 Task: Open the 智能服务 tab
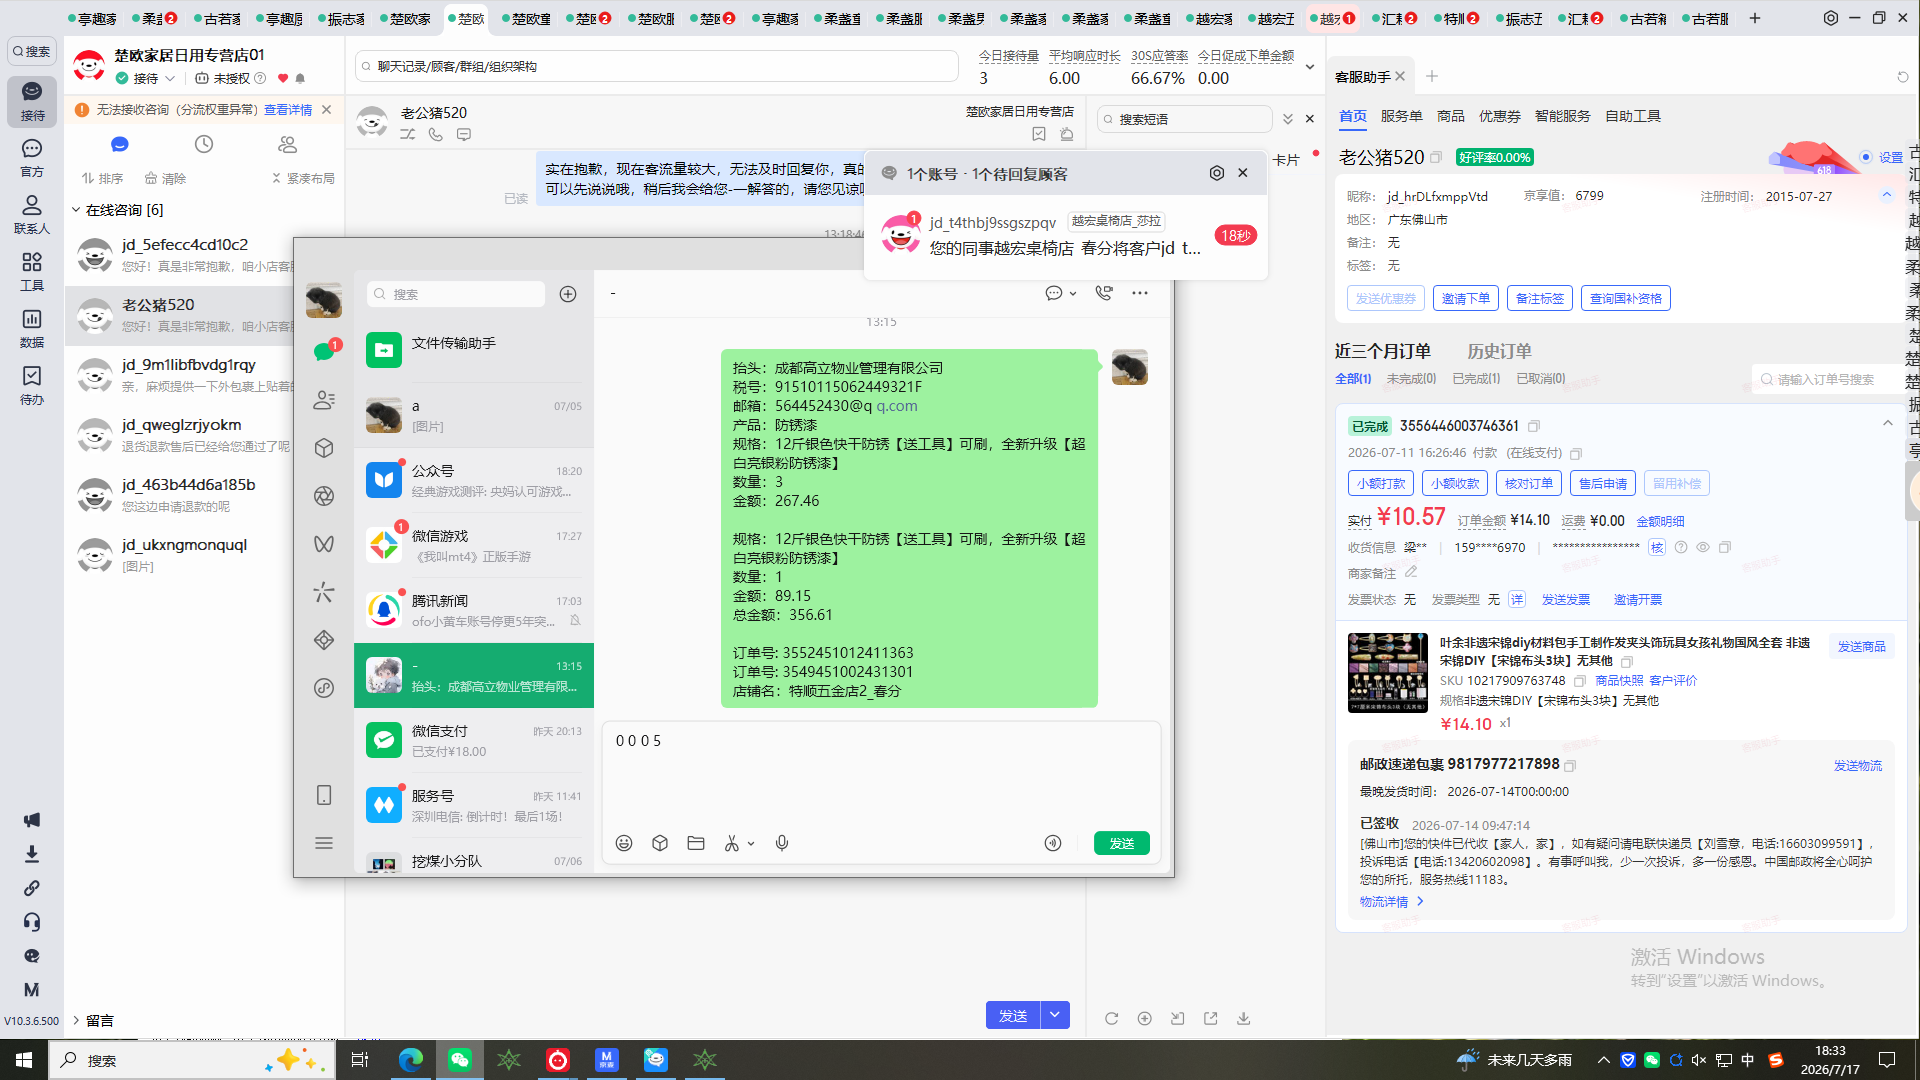point(1562,116)
